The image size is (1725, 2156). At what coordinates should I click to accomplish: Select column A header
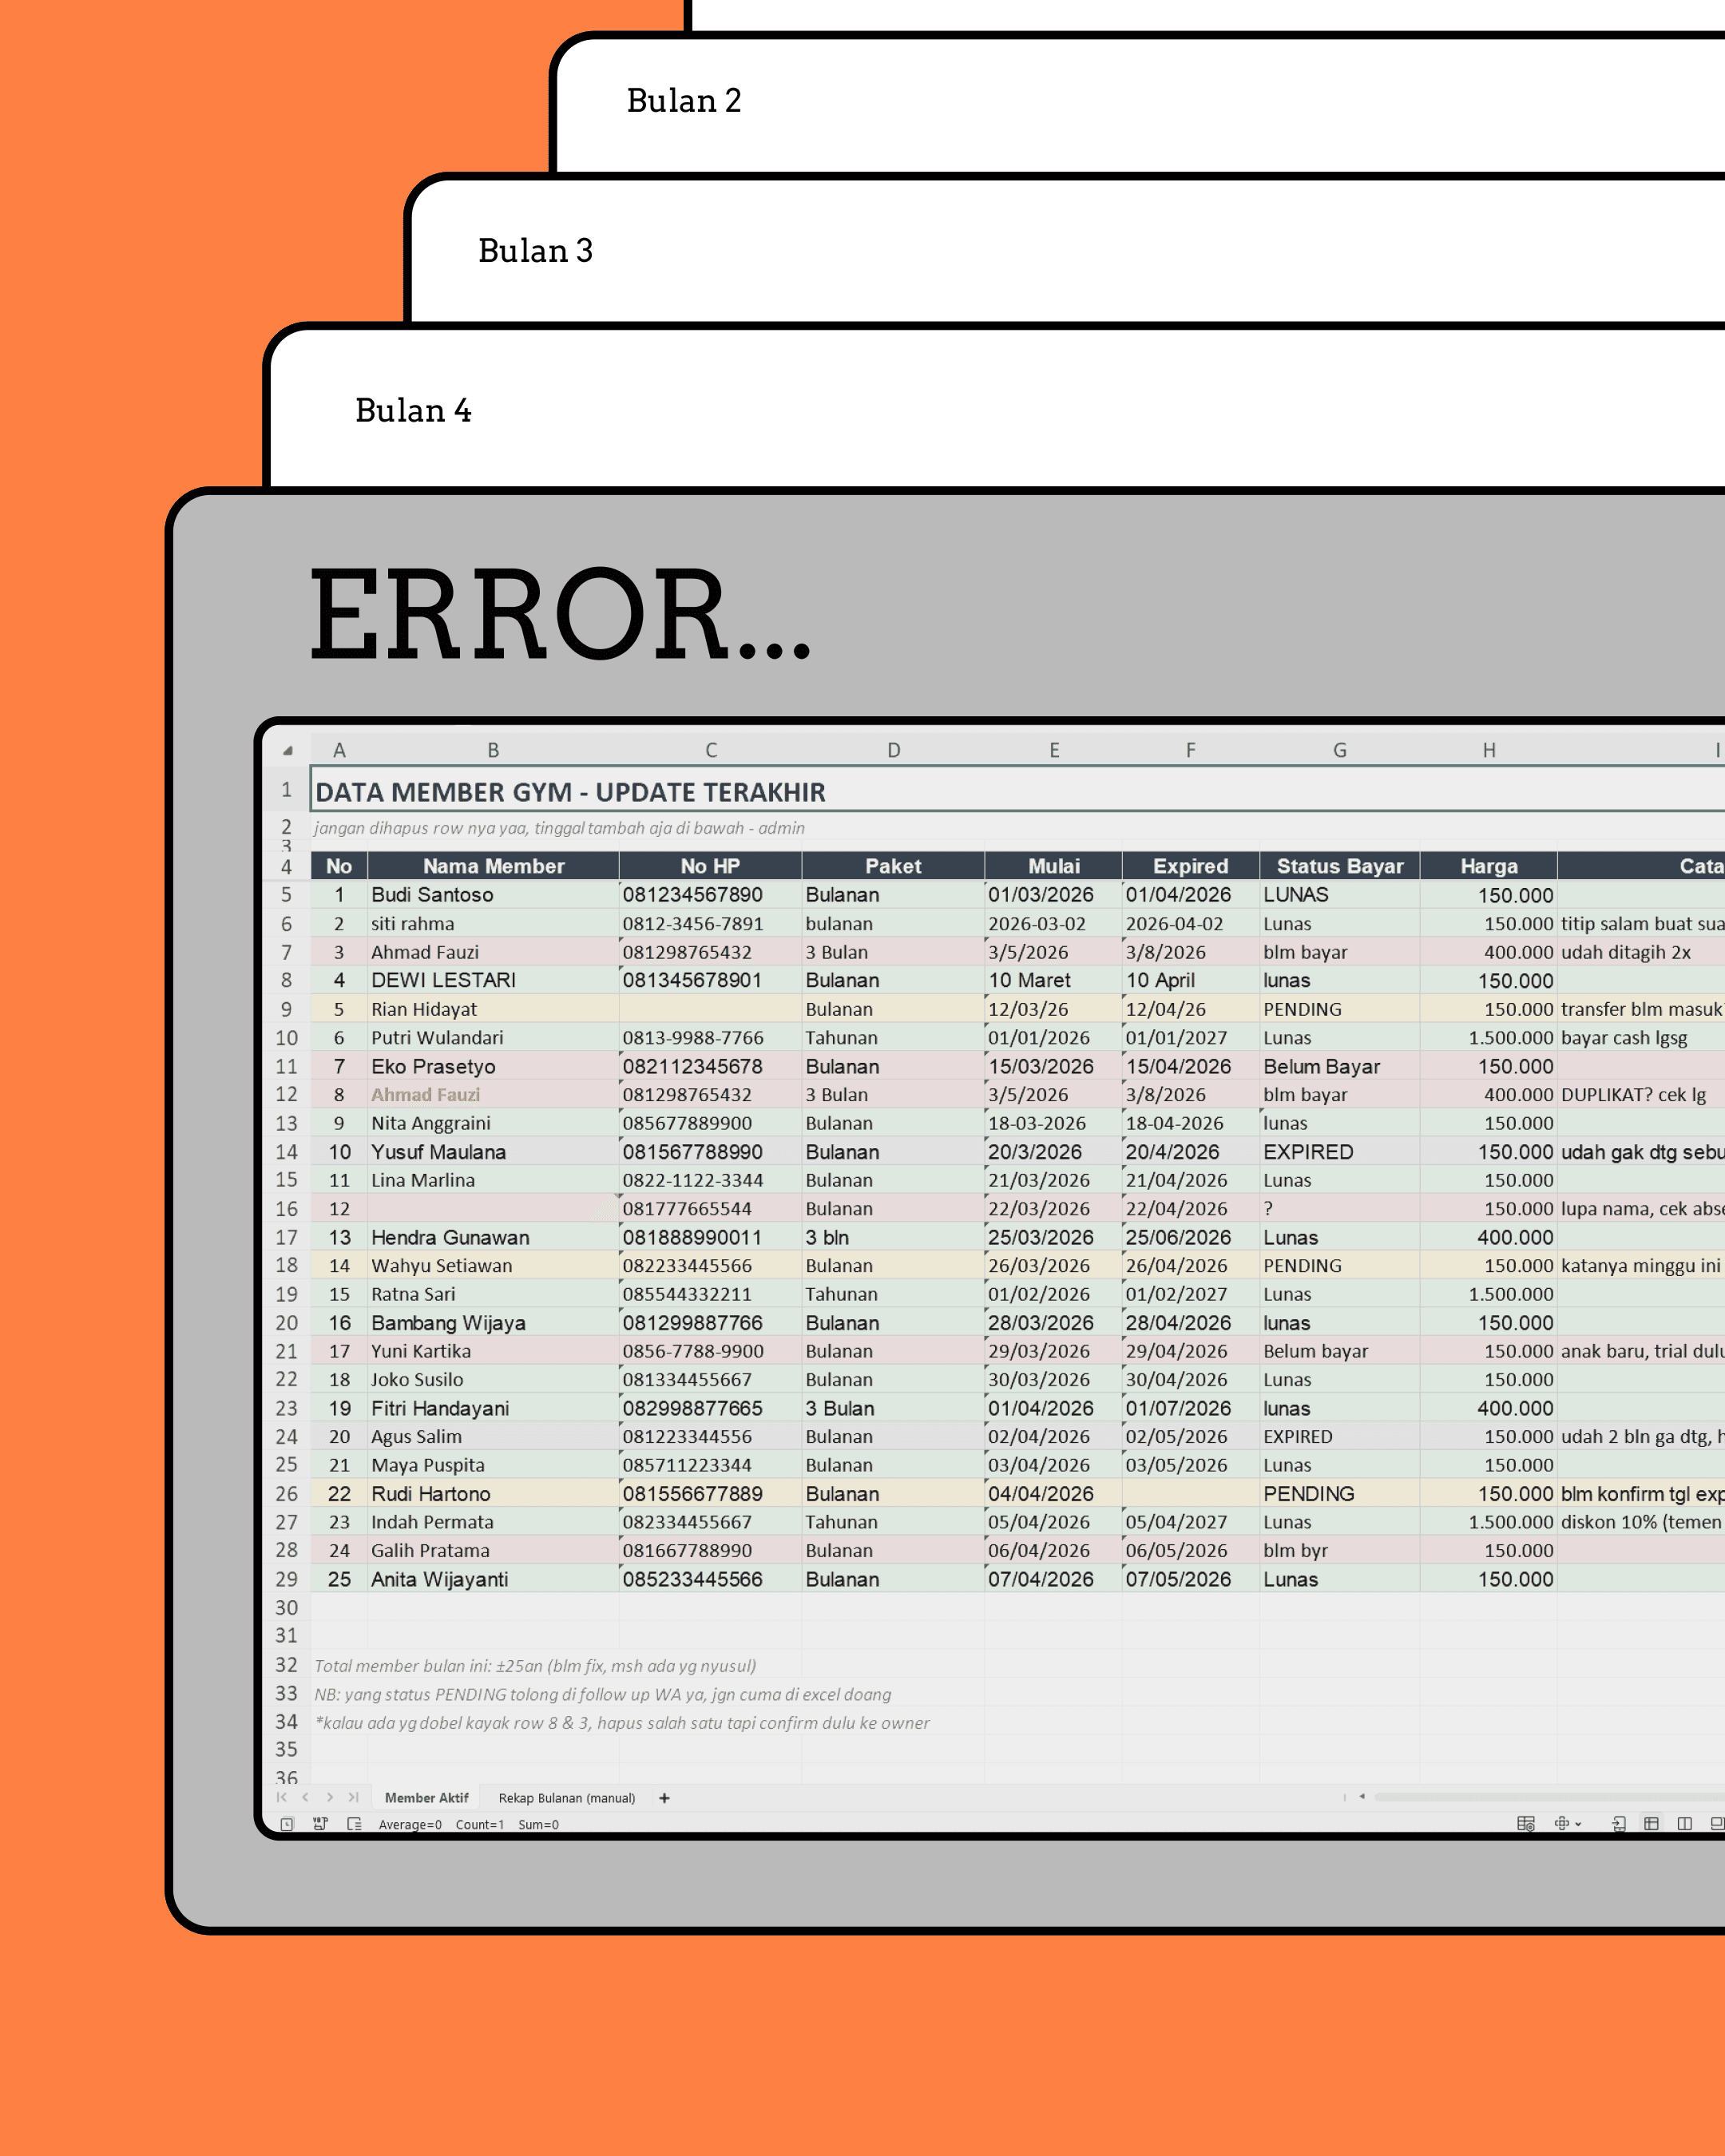(339, 750)
